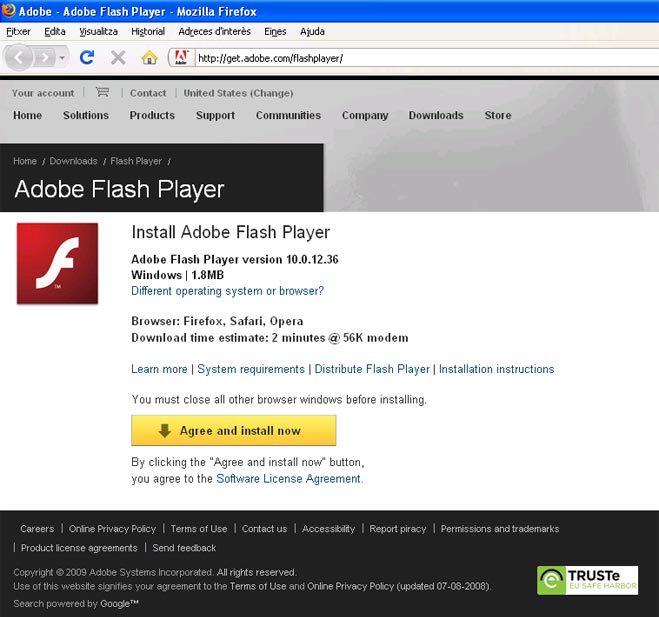Open the Store navigation item
This screenshot has width=659, height=617.
coord(498,115)
